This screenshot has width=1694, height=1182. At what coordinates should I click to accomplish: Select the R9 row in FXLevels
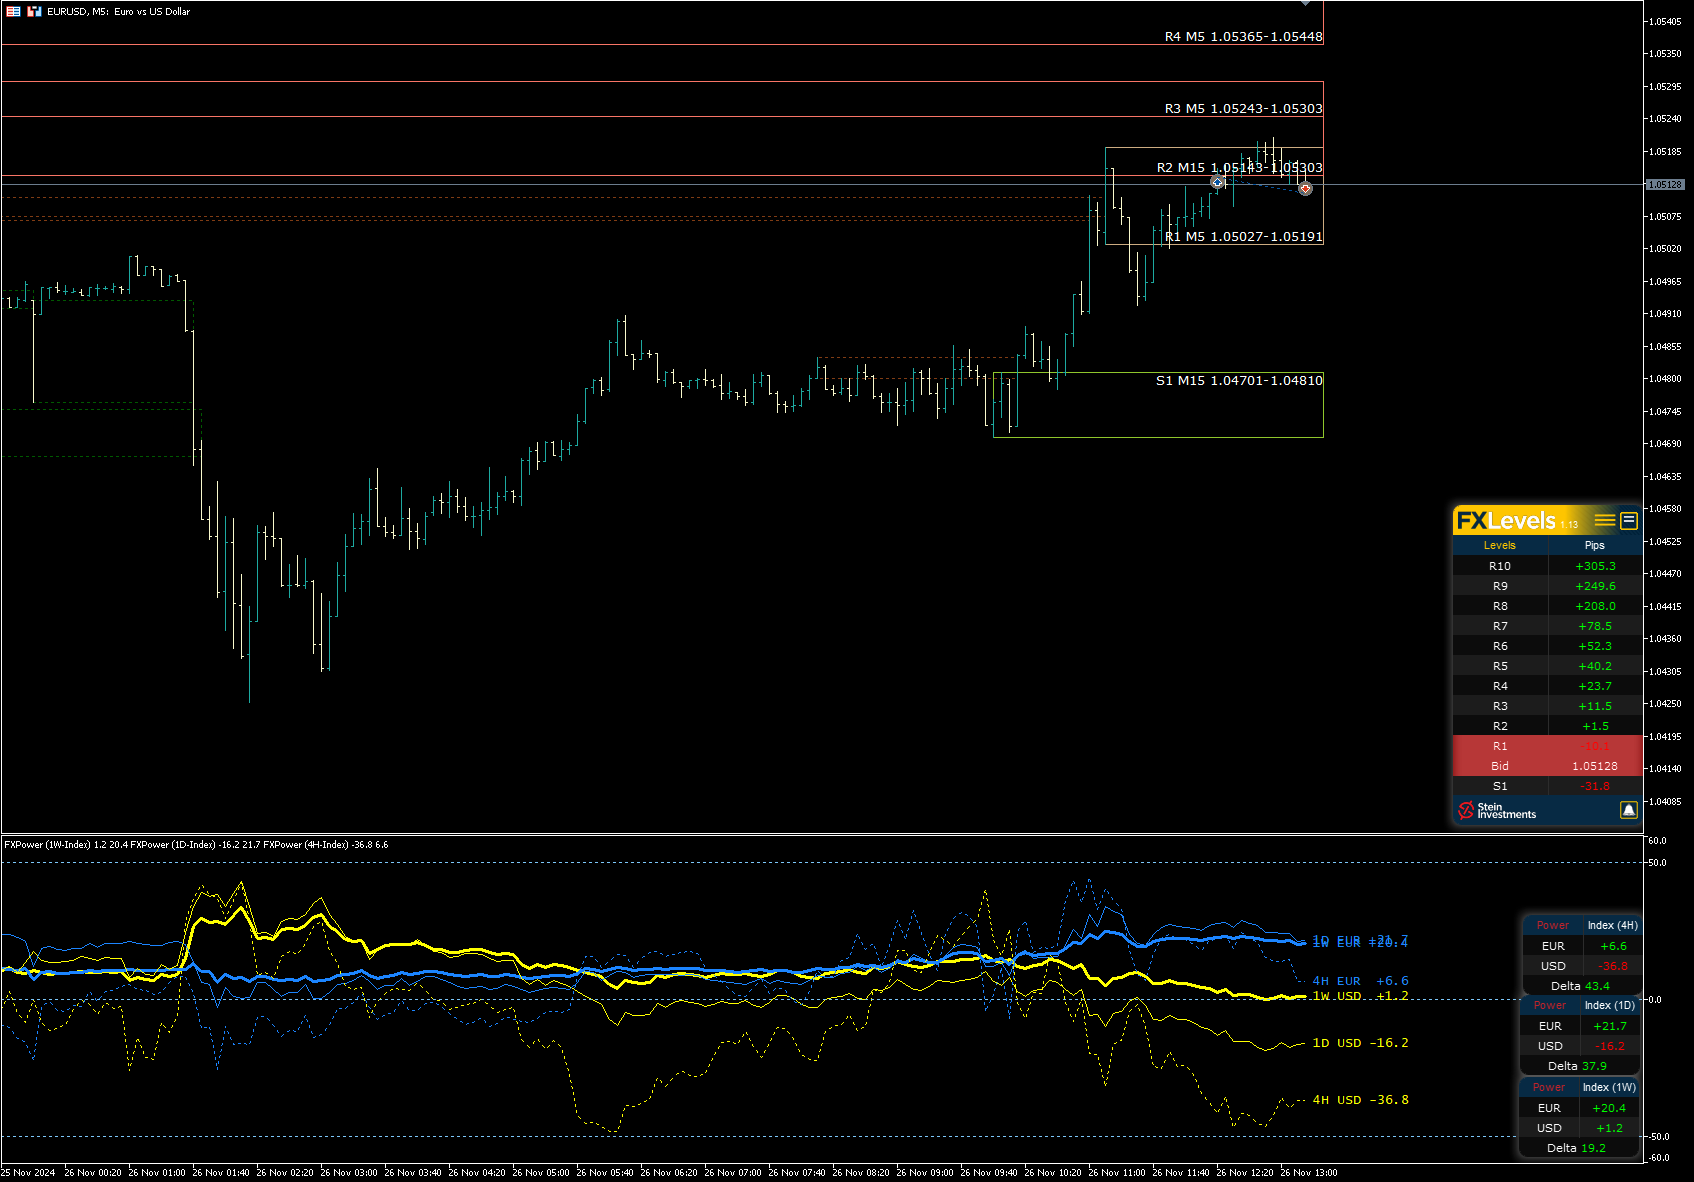(x=1547, y=586)
